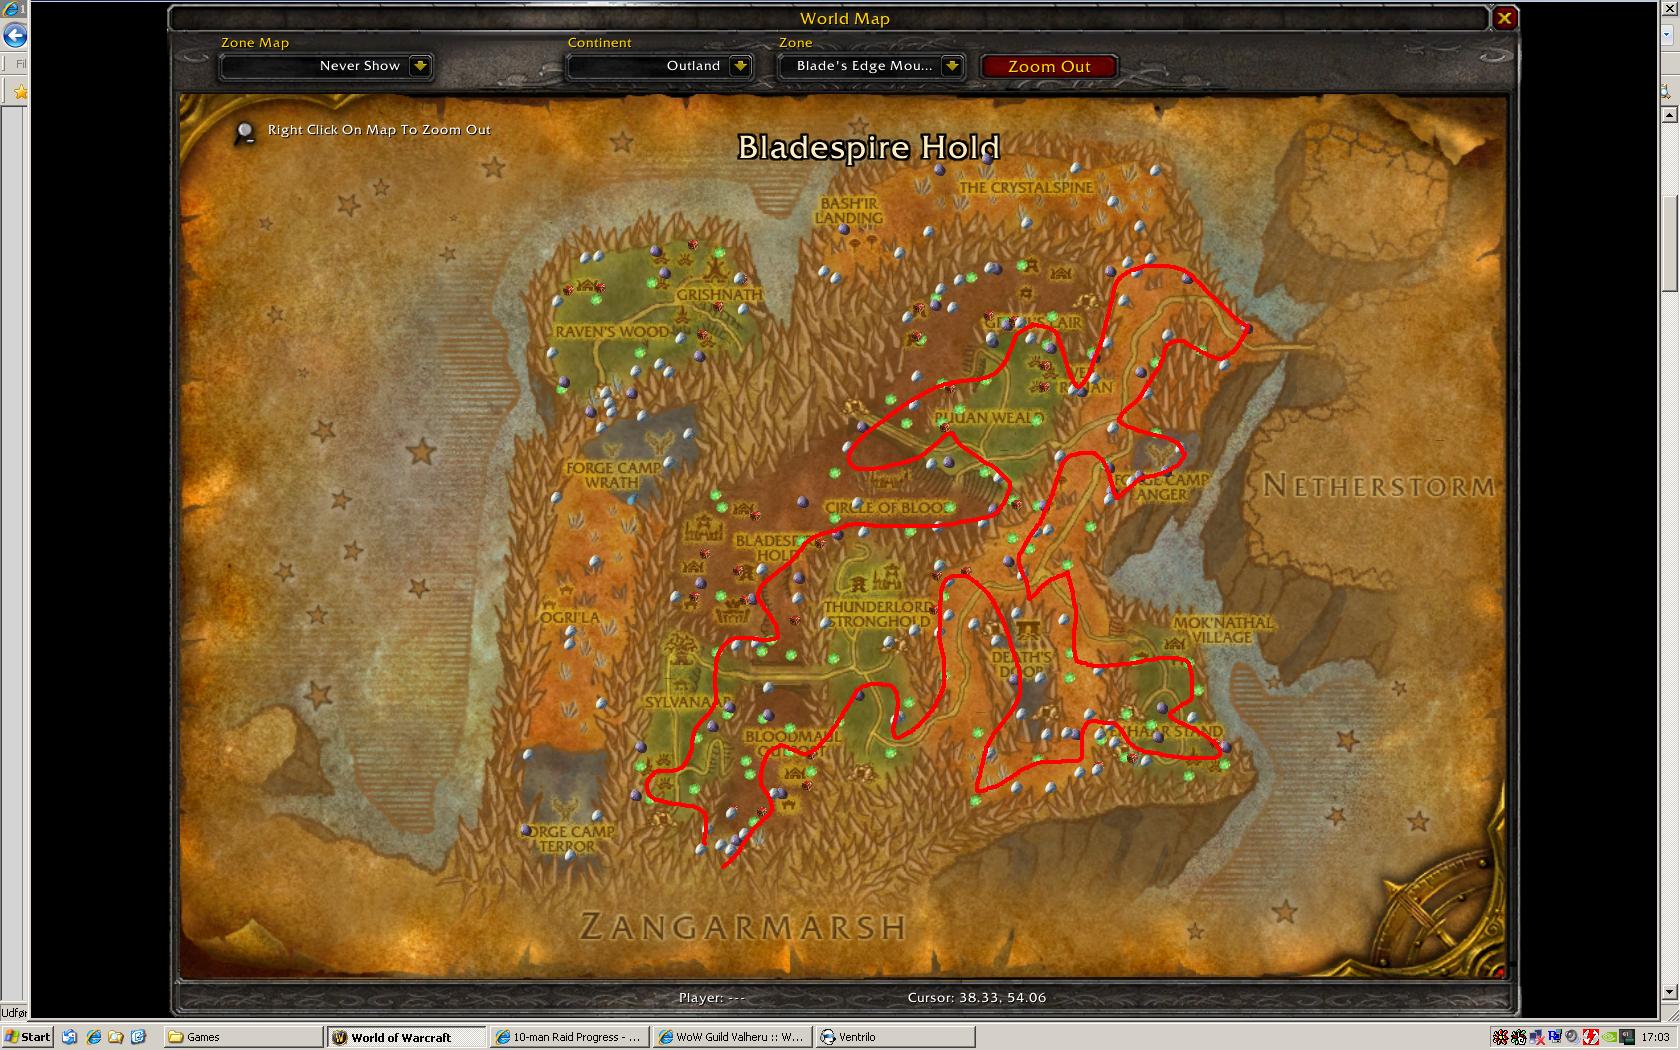Switch to WoW Guild Valheru taskbar button
The height and width of the screenshot is (1050, 1680).
[732, 1037]
